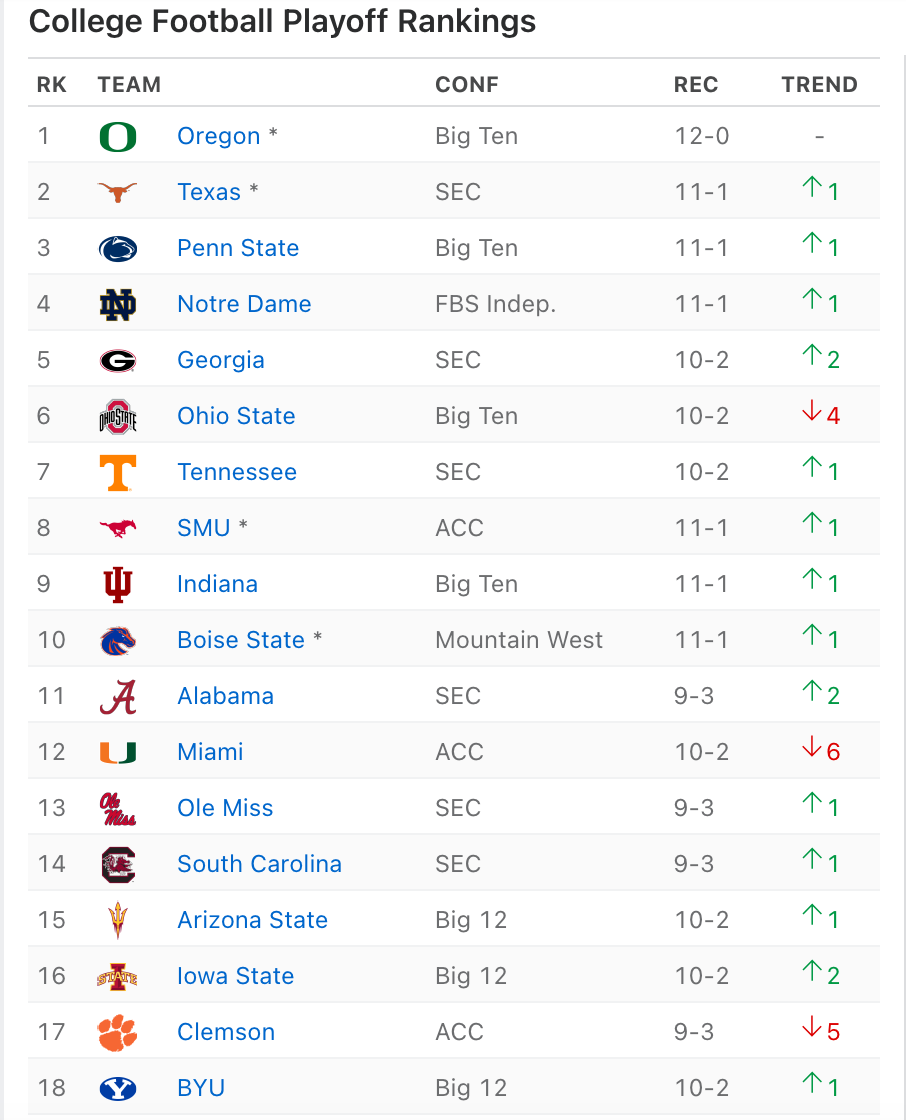Click the Clemson tiger paw logo
Screen dimensions: 906x1120
click(118, 1033)
